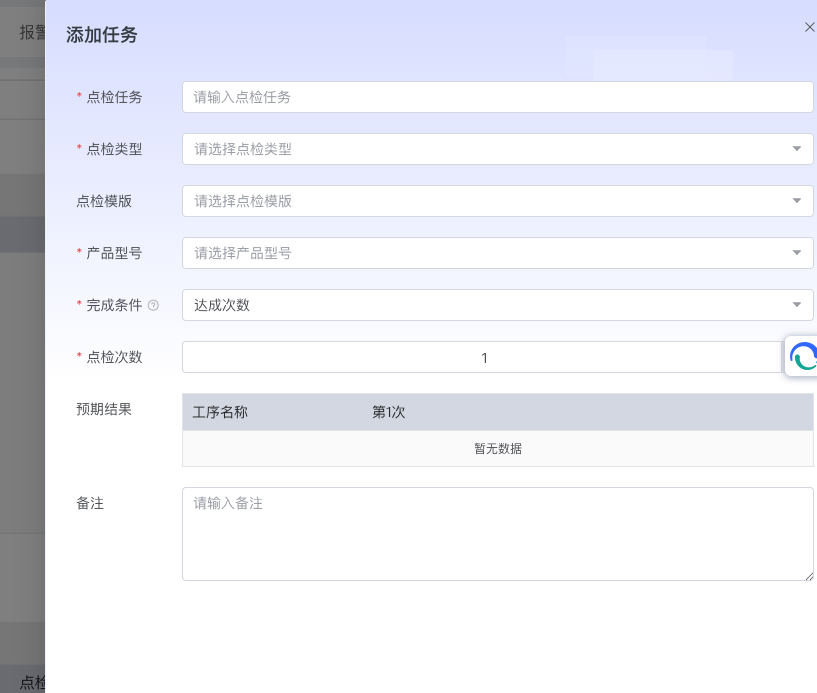Click the dropdown arrow in 完成条件 field
Image resolution: width=817 pixels, height=693 pixels.
click(796, 305)
